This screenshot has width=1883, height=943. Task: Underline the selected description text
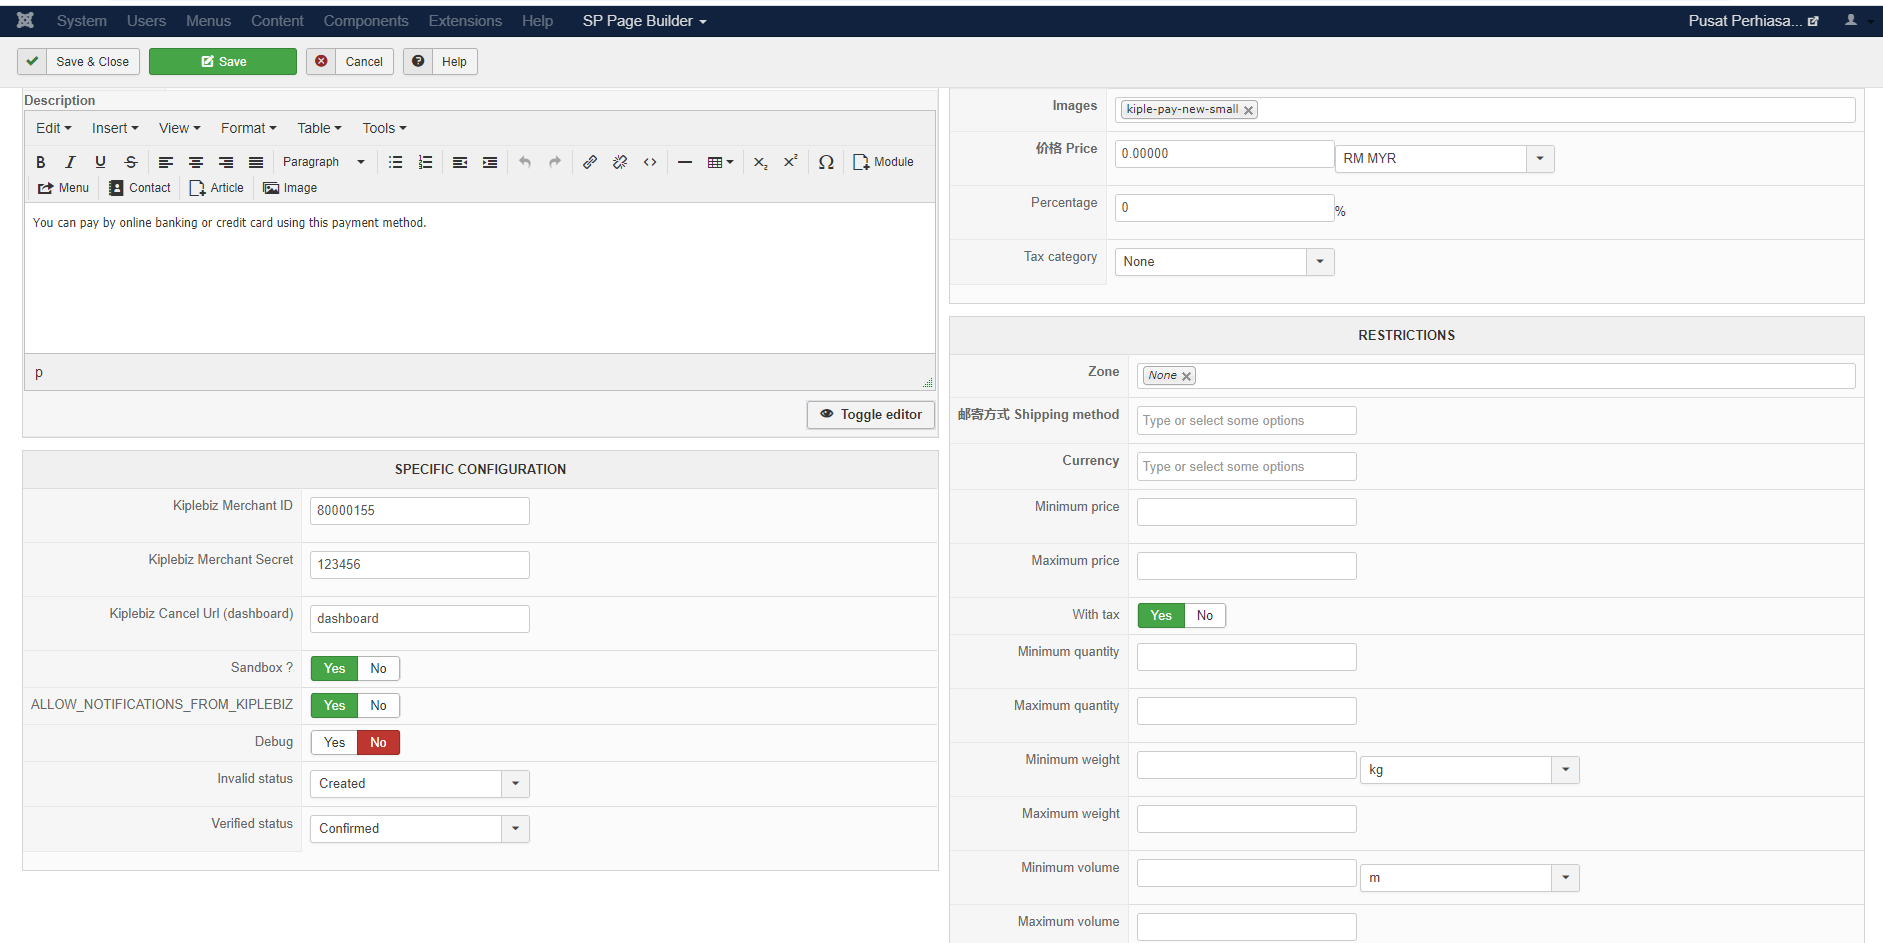(x=100, y=162)
